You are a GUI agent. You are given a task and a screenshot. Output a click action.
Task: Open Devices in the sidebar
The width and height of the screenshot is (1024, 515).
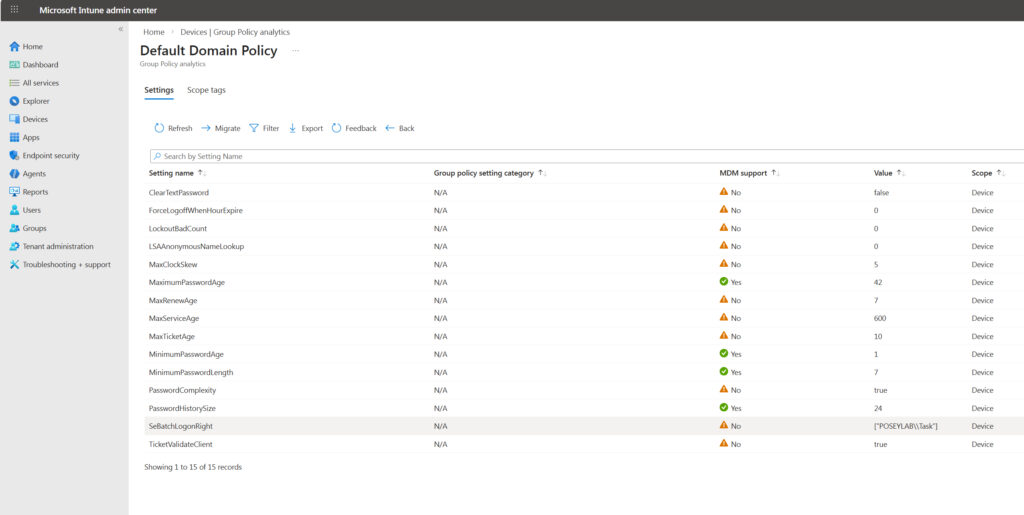click(x=29, y=119)
